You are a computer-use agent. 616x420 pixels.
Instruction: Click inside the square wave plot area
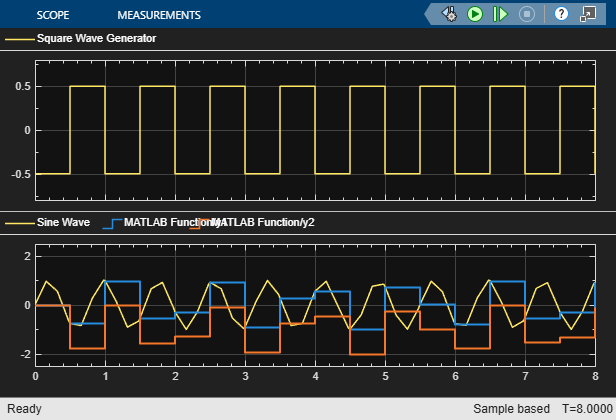coord(315,130)
